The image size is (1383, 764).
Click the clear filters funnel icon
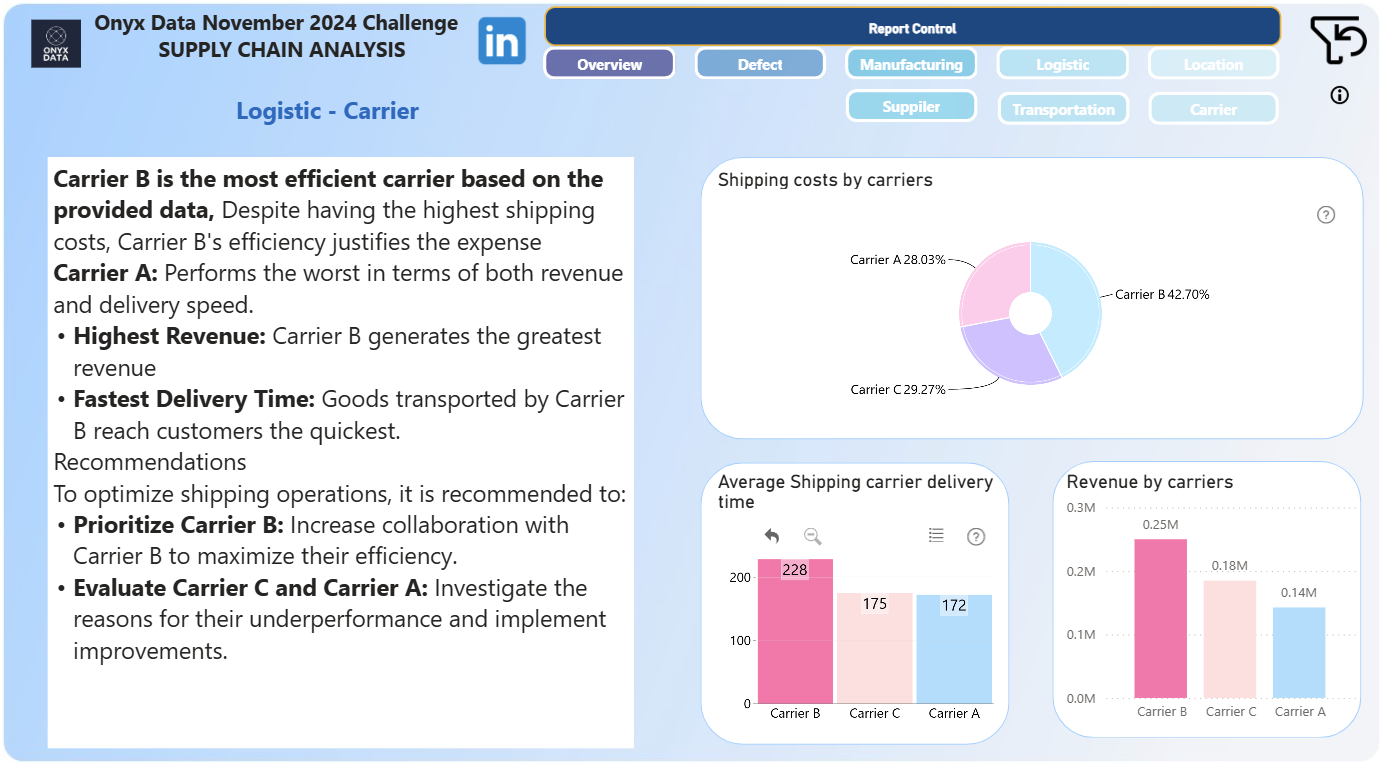point(1338,40)
